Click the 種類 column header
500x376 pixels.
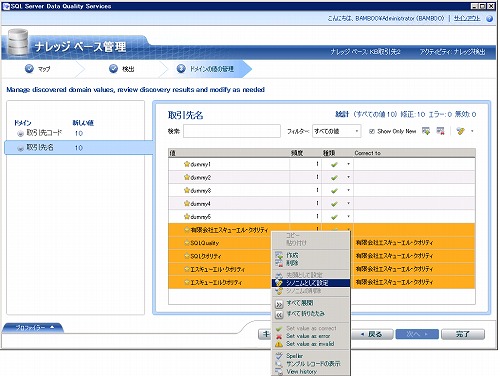(337, 153)
